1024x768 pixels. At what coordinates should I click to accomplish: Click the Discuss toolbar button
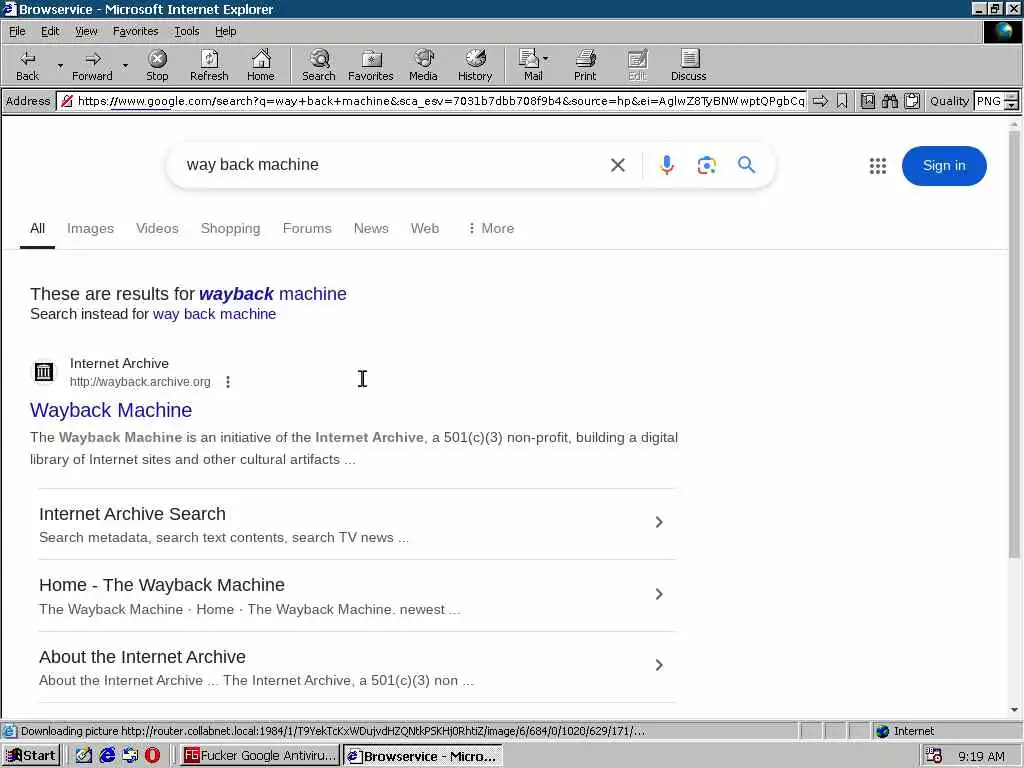click(x=688, y=65)
